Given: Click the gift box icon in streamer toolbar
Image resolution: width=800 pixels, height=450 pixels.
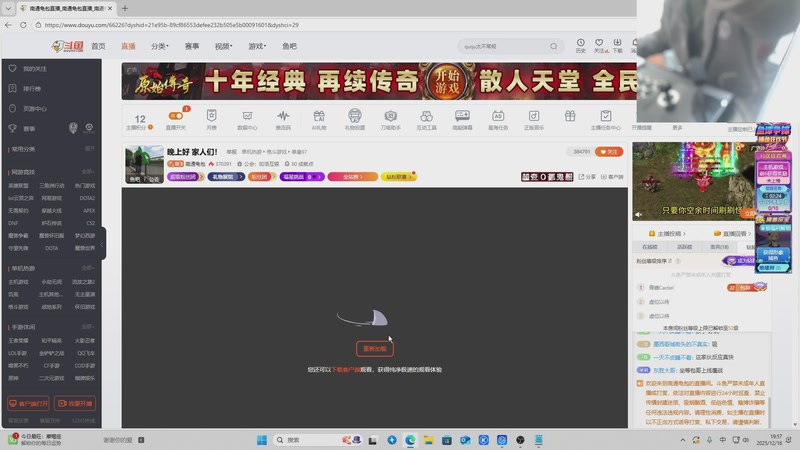Looking at the screenshot, I should pos(570,116).
